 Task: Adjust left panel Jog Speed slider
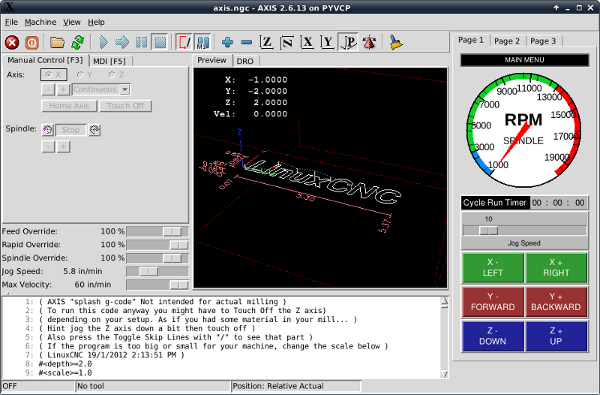pyautogui.click(x=157, y=271)
